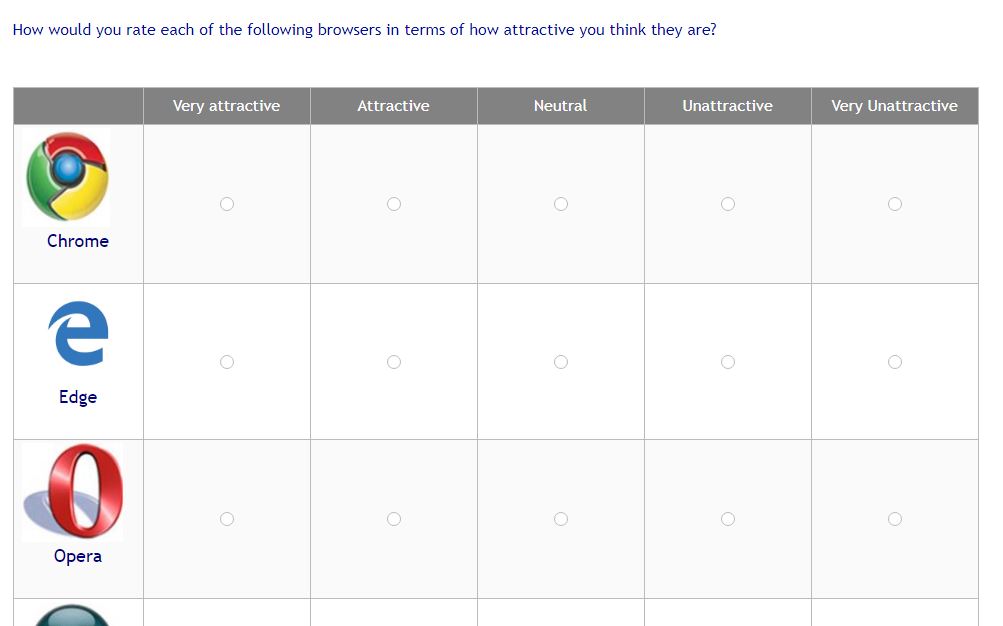Image resolution: width=1003 pixels, height=626 pixels.
Task: Click the Edge text label
Action: (78, 397)
